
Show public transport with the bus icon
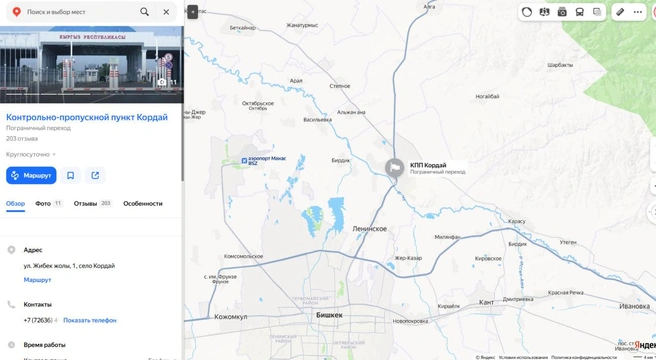(579, 12)
